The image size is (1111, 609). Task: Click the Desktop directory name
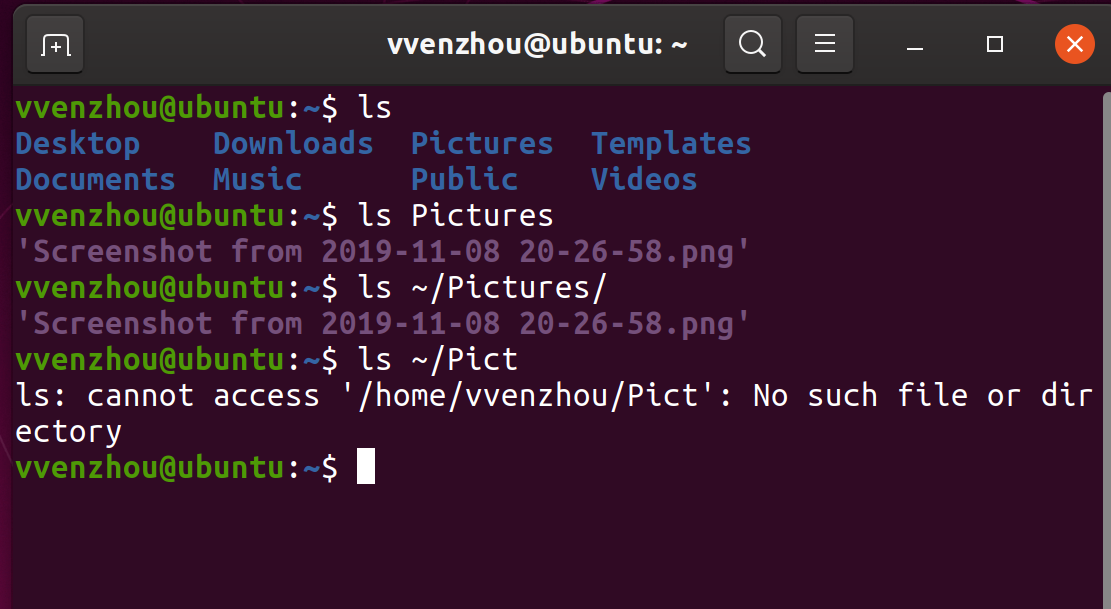tap(78, 144)
